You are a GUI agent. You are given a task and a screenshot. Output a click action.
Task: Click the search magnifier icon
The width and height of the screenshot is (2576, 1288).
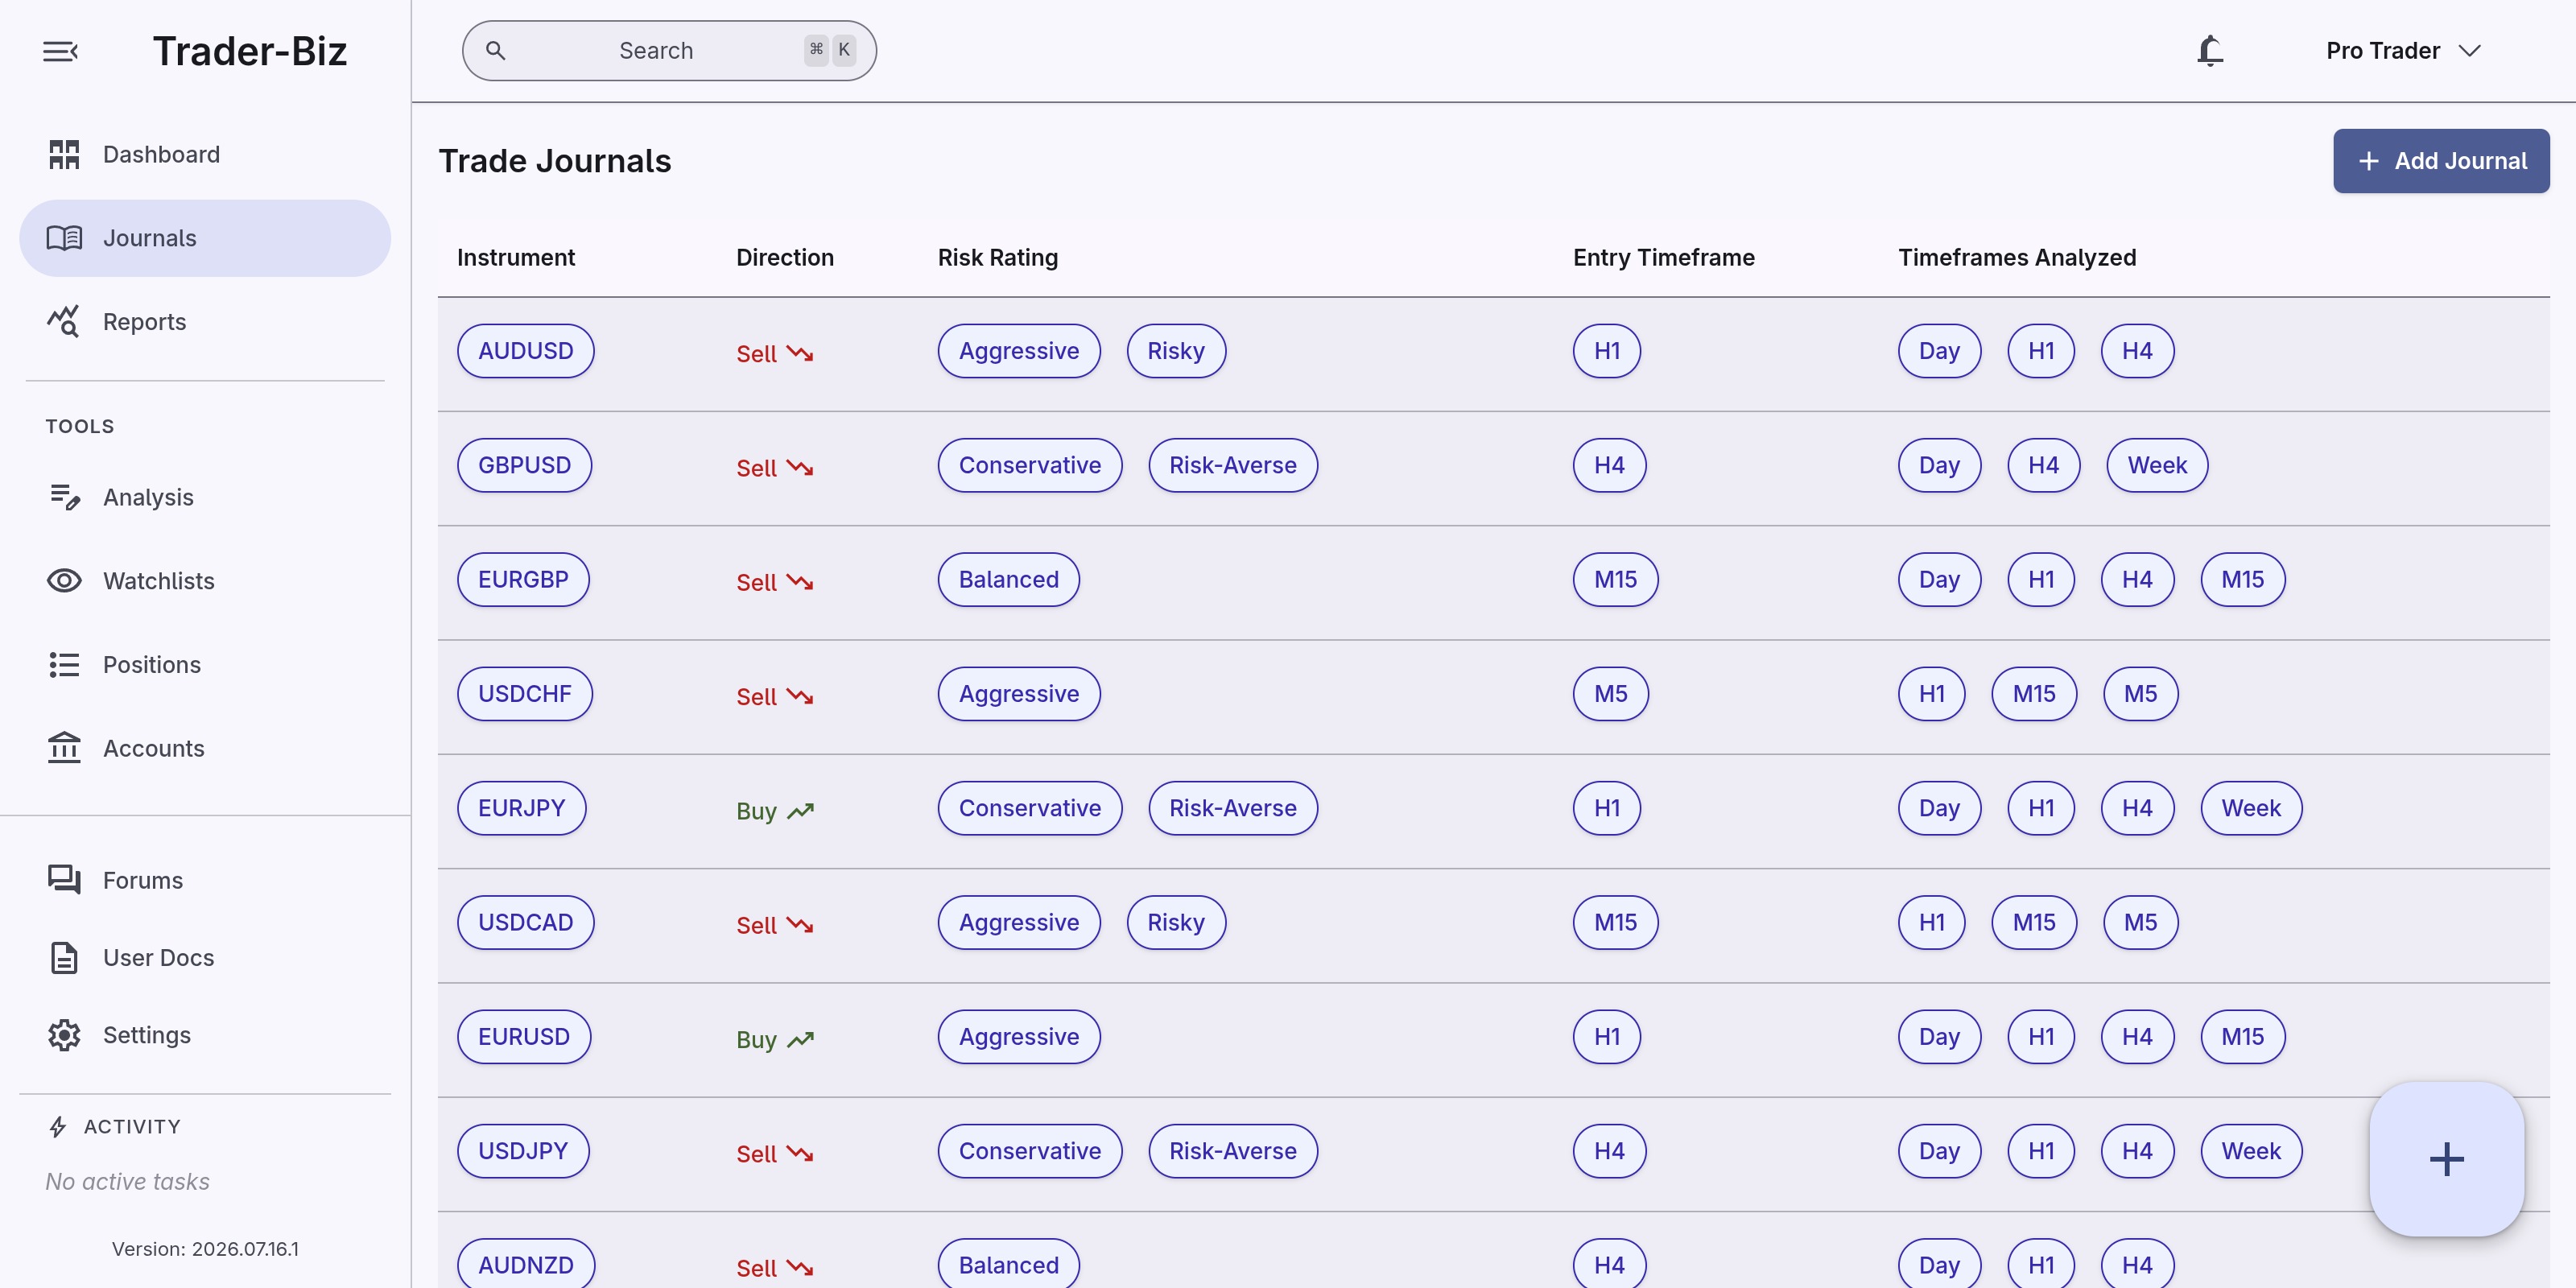(x=495, y=50)
